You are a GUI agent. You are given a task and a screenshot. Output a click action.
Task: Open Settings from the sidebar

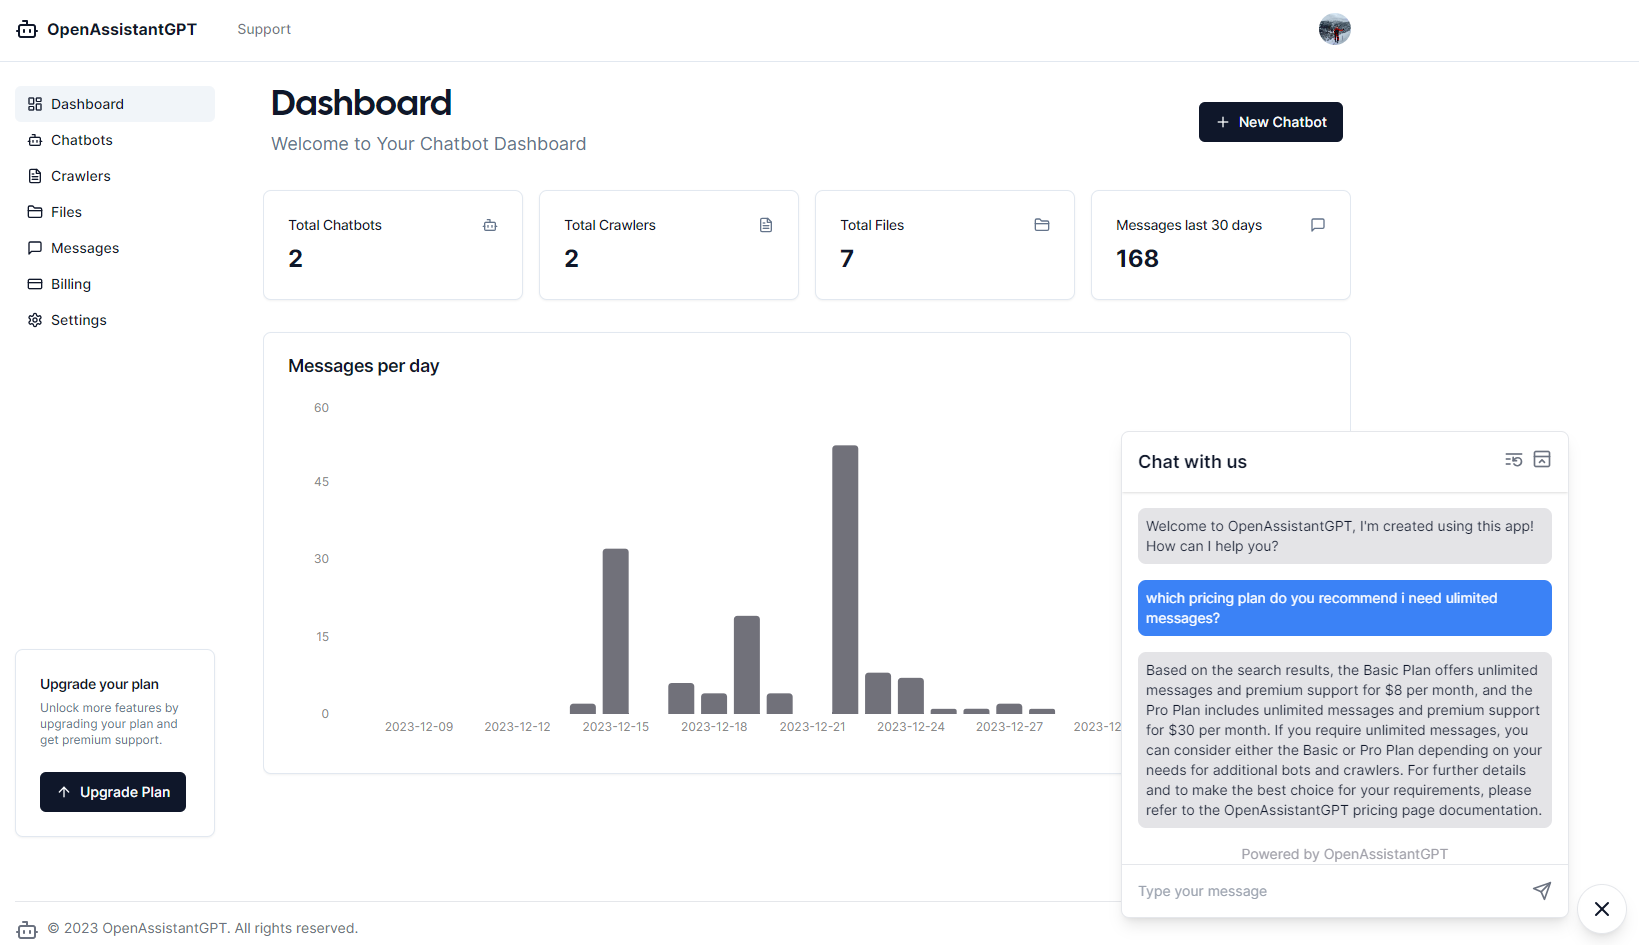click(x=115, y=320)
